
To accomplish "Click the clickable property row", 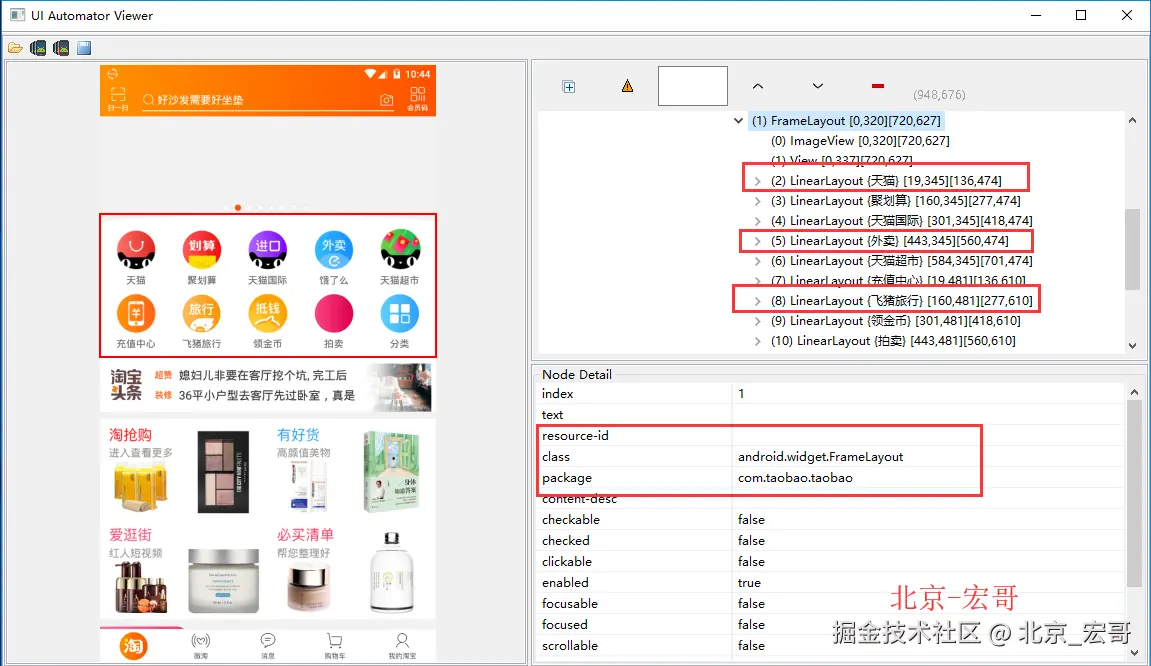I will (x=830, y=562).
